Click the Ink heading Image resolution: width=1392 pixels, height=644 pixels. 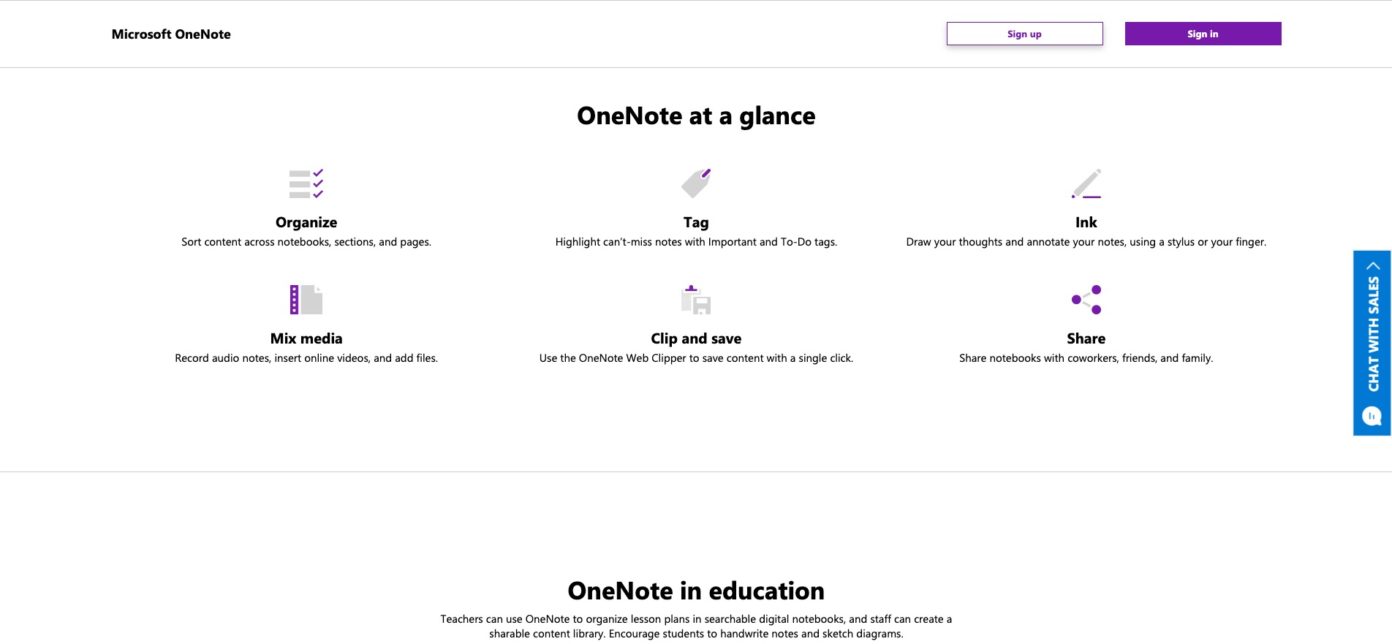coord(1086,221)
